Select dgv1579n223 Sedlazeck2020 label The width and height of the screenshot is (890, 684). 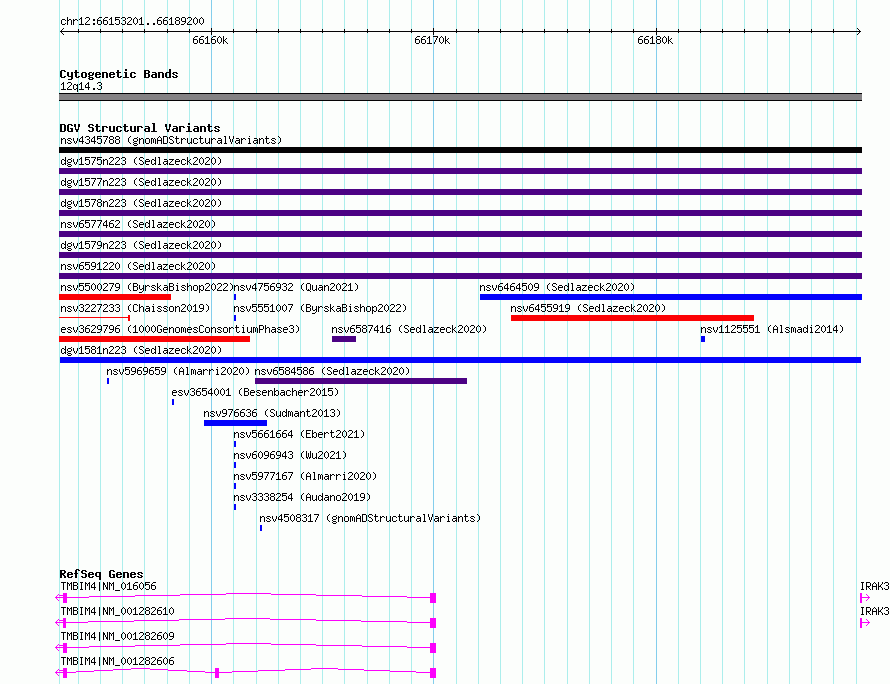(x=141, y=245)
